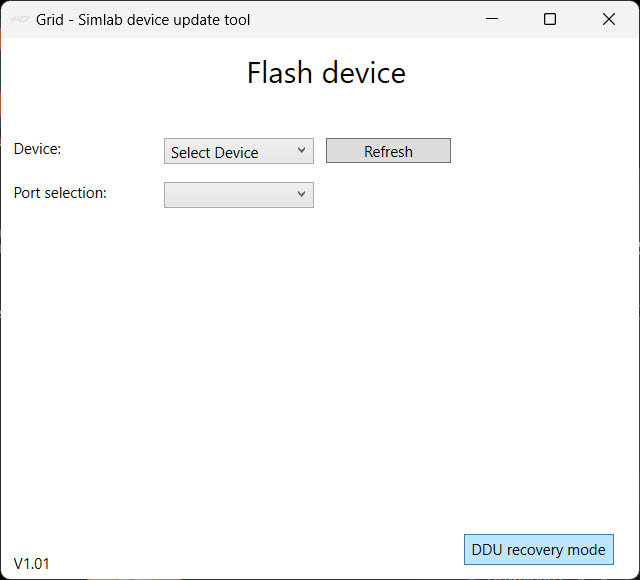The image size is (640, 580).
Task: Click the V1.01 version label
Action: click(x=31, y=564)
